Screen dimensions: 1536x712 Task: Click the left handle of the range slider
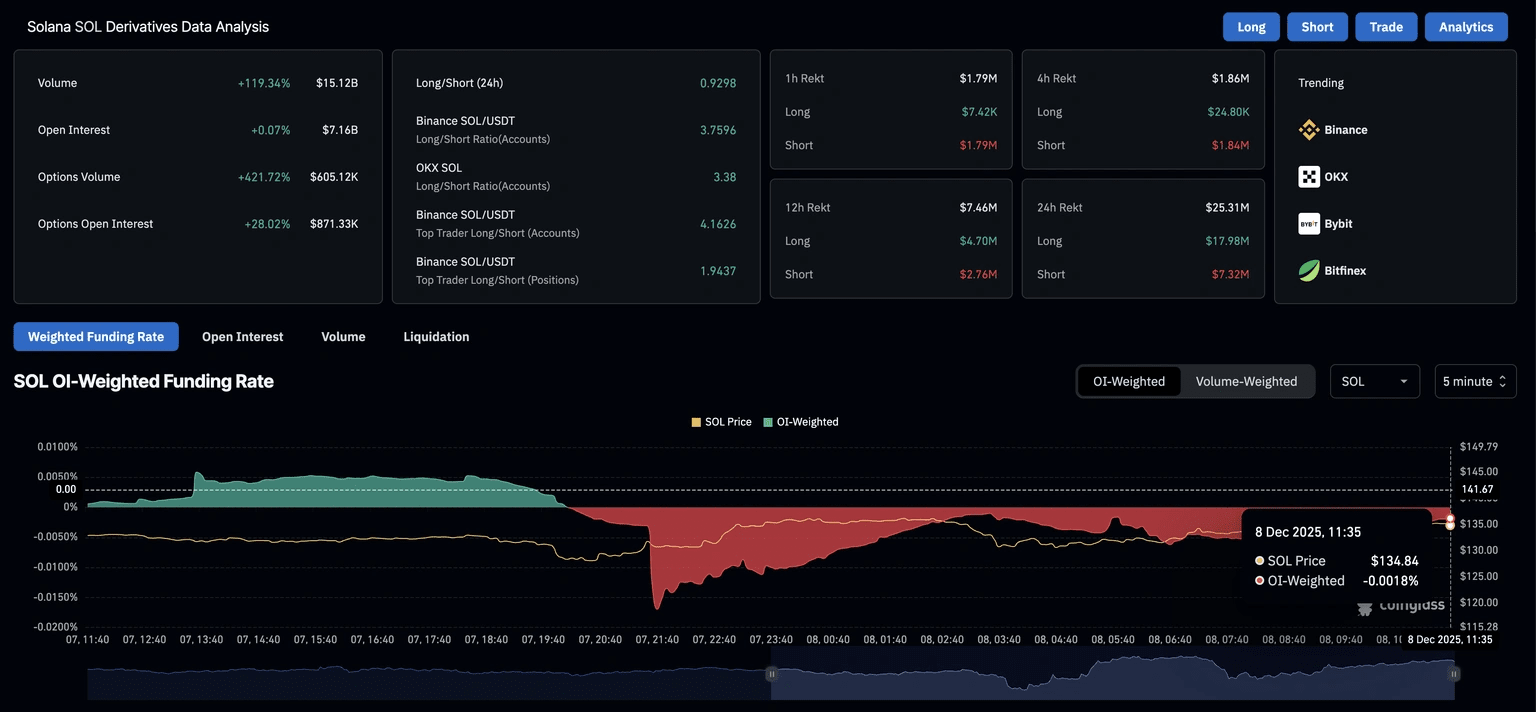pyautogui.click(x=771, y=675)
